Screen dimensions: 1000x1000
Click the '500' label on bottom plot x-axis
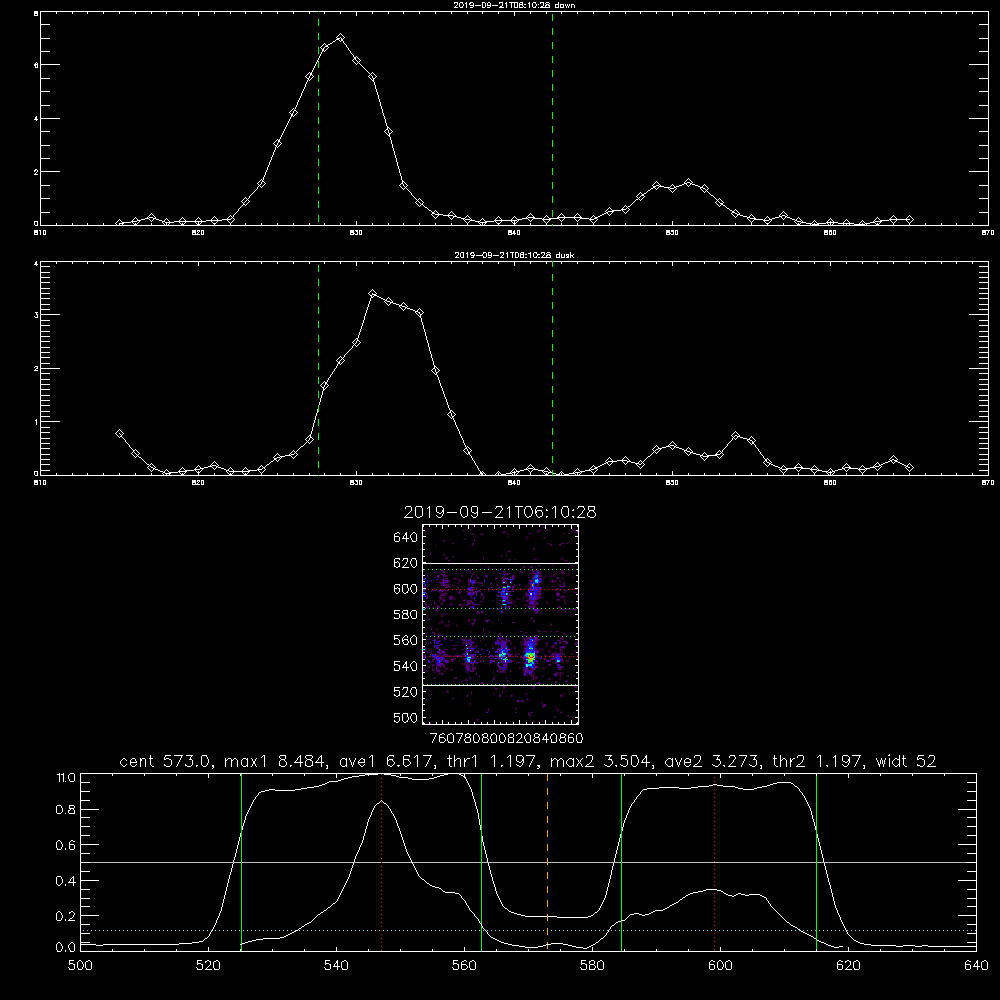coord(80,966)
